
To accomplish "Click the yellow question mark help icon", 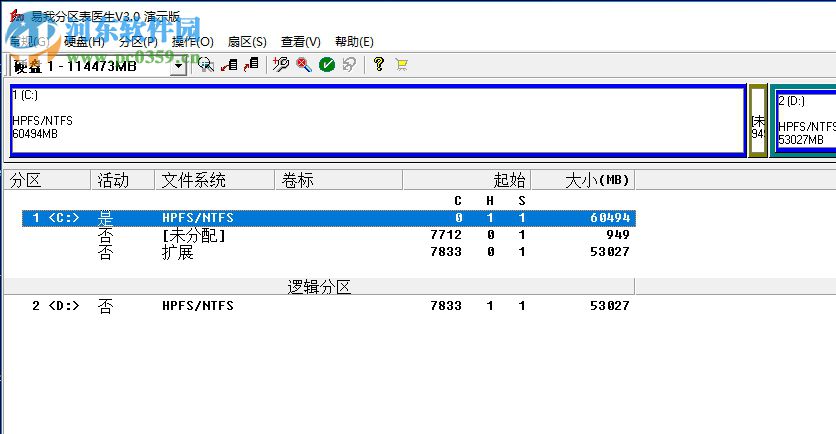I will [x=379, y=65].
